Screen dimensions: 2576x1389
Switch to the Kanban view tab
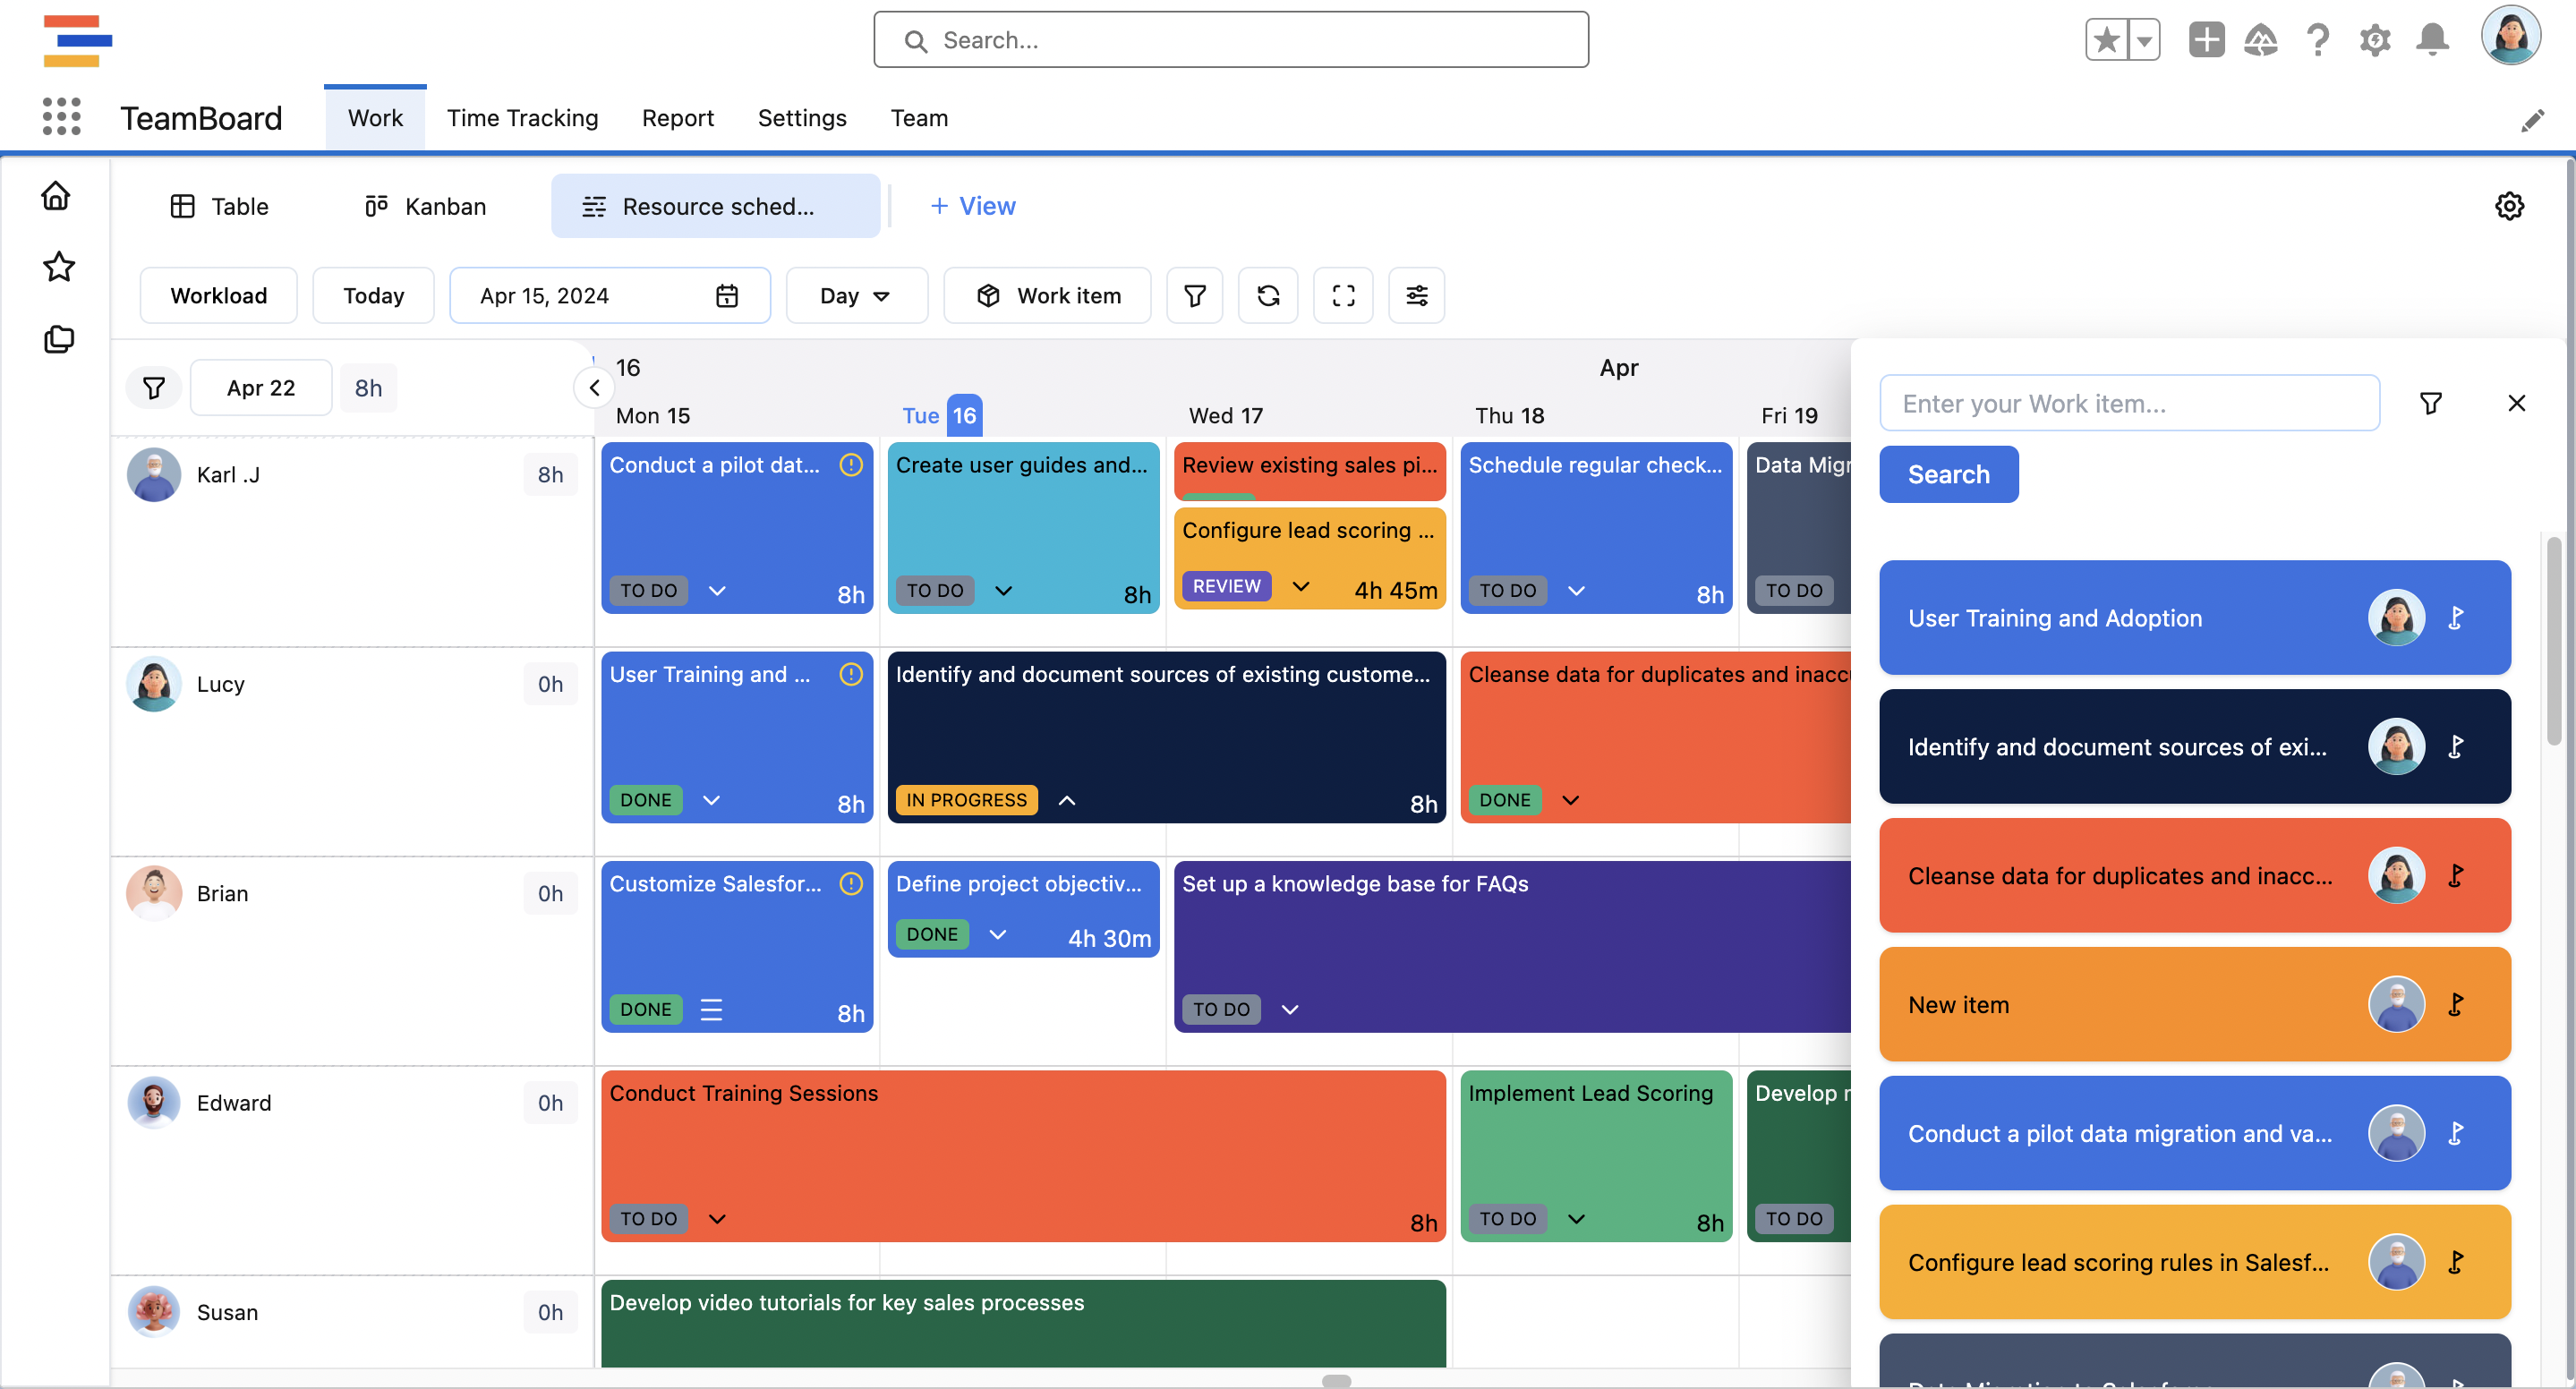coord(426,206)
